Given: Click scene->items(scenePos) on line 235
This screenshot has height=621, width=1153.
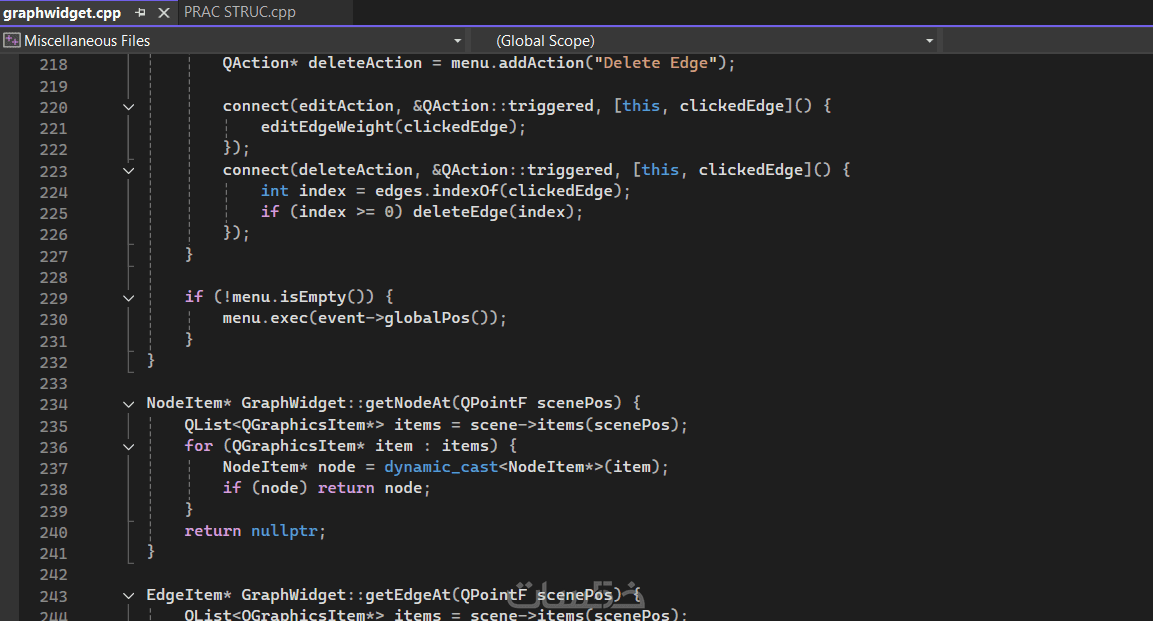Looking at the screenshot, I should pos(574,425).
